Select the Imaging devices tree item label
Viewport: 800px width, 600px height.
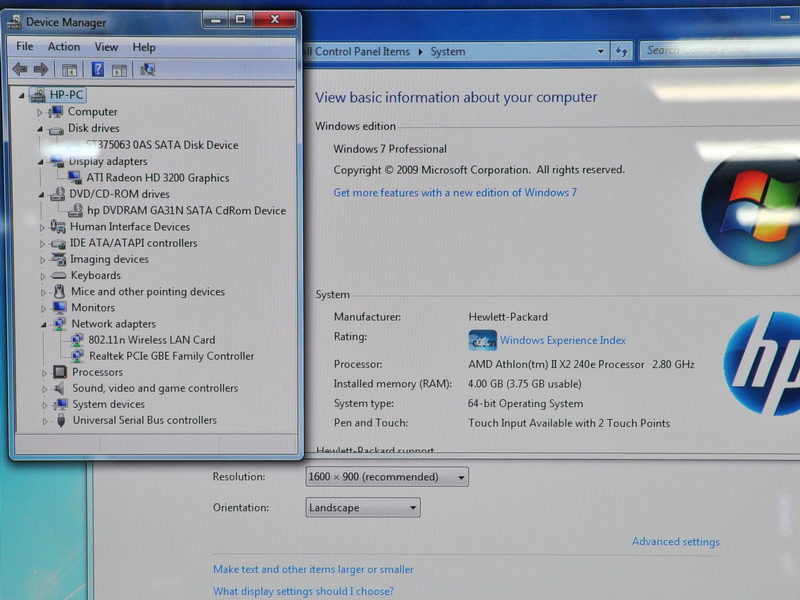(x=109, y=259)
